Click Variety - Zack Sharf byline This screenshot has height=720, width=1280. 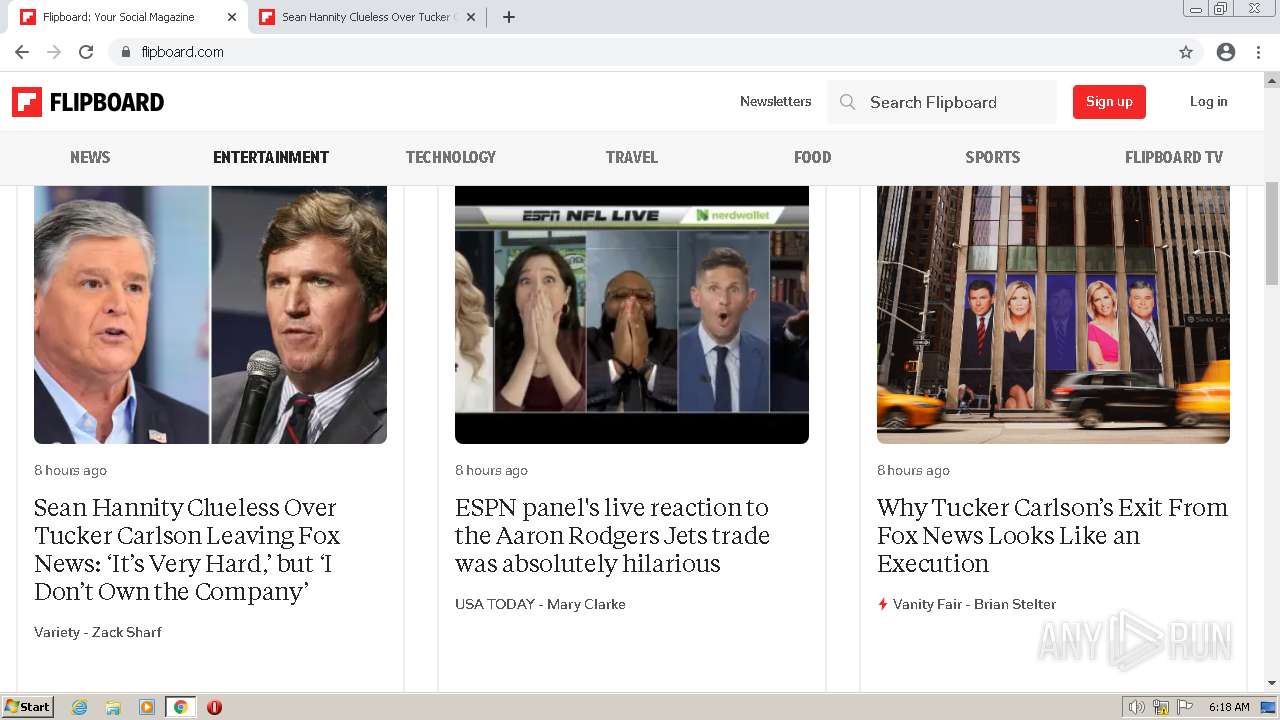click(x=98, y=632)
